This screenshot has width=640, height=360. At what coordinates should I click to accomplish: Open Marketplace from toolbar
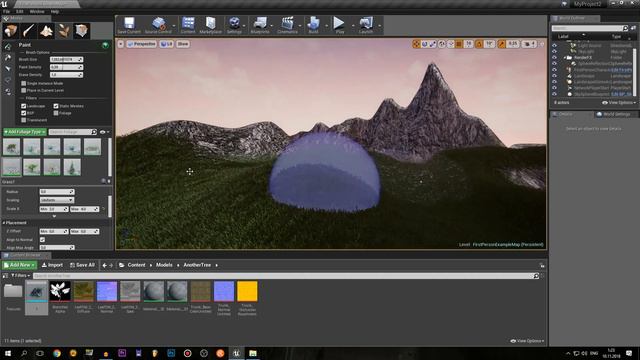pos(211,25)
